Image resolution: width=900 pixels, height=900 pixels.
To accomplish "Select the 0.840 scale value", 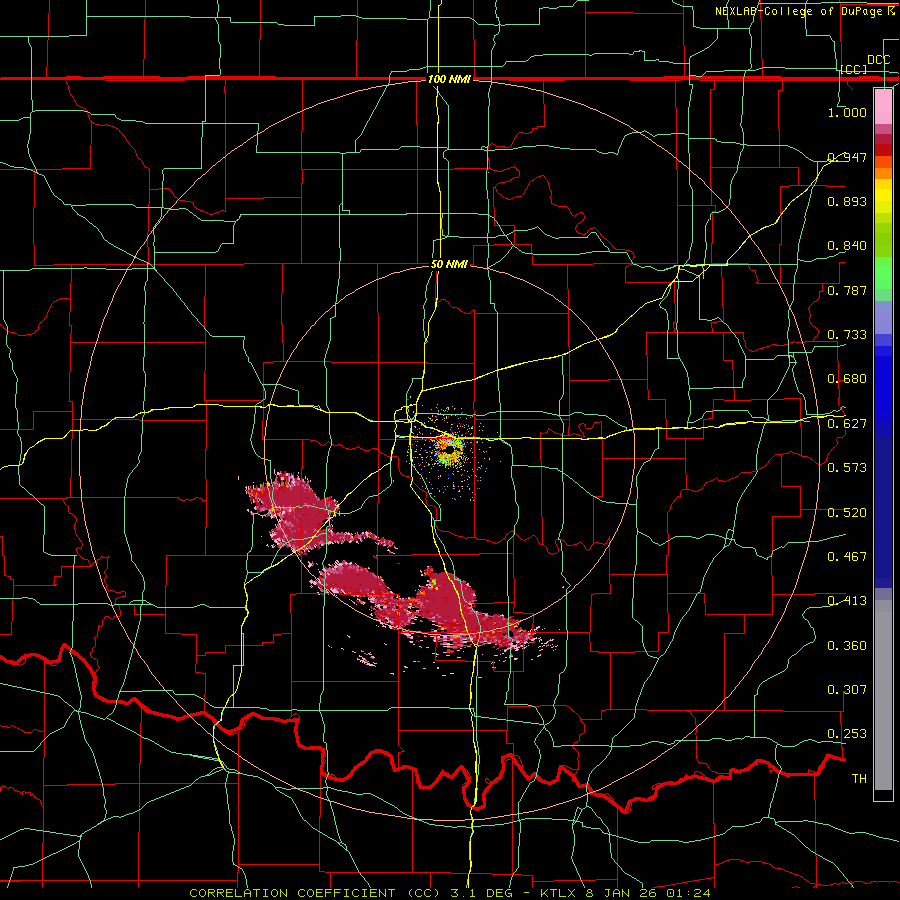I will [x=847, y=246].
